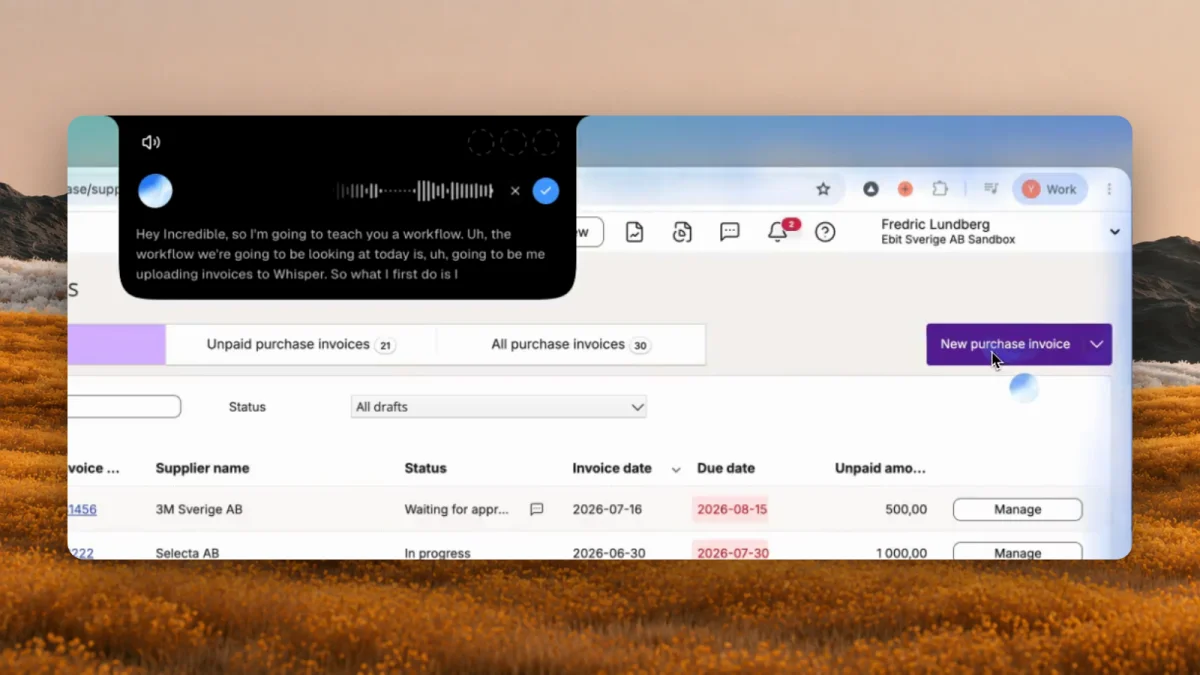Open the report chart document icon
The image size is (1200, 675).
[634, 232]
